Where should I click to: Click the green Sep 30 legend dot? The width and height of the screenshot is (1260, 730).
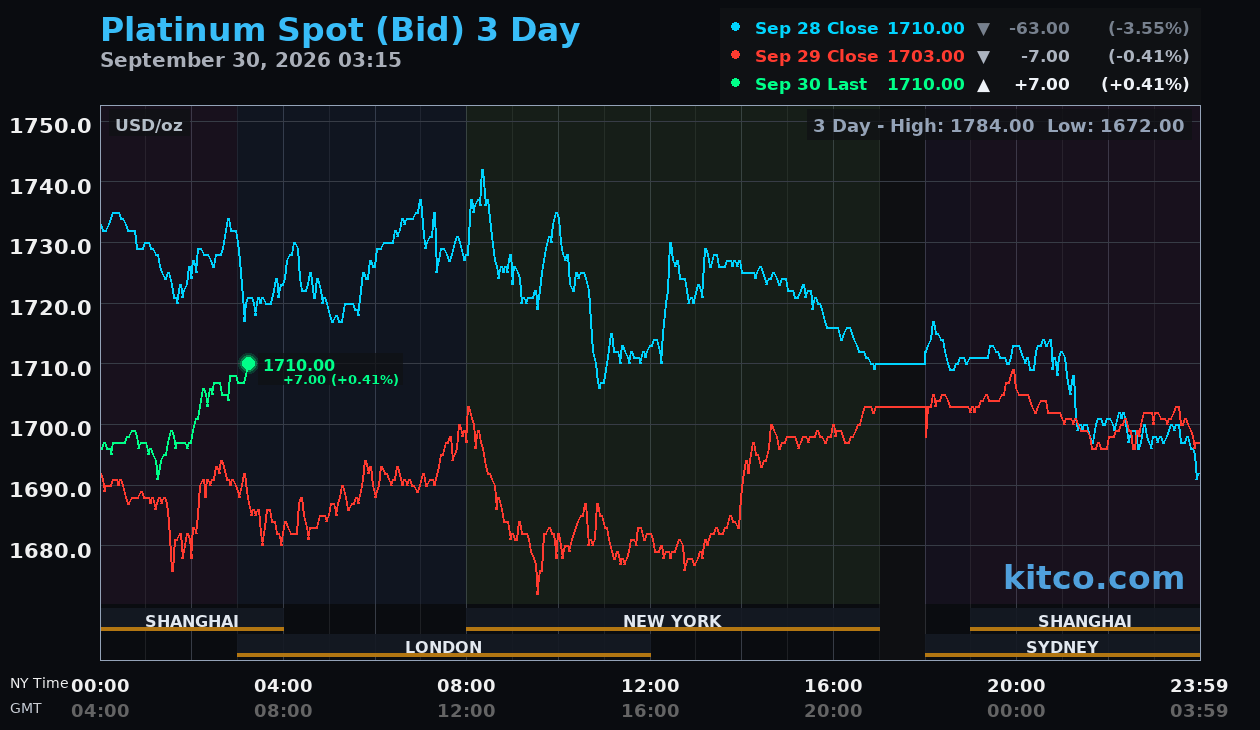click(737, 83)
